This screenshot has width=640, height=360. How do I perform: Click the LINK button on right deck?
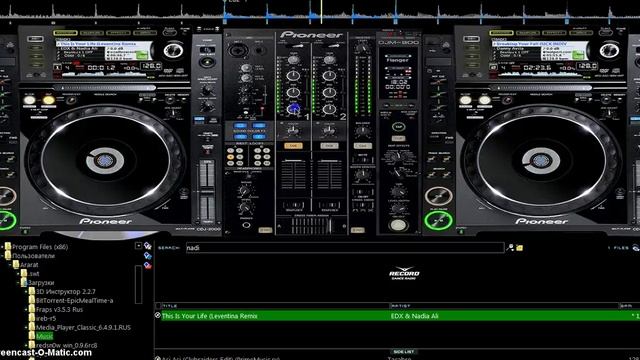click(471, 39)
